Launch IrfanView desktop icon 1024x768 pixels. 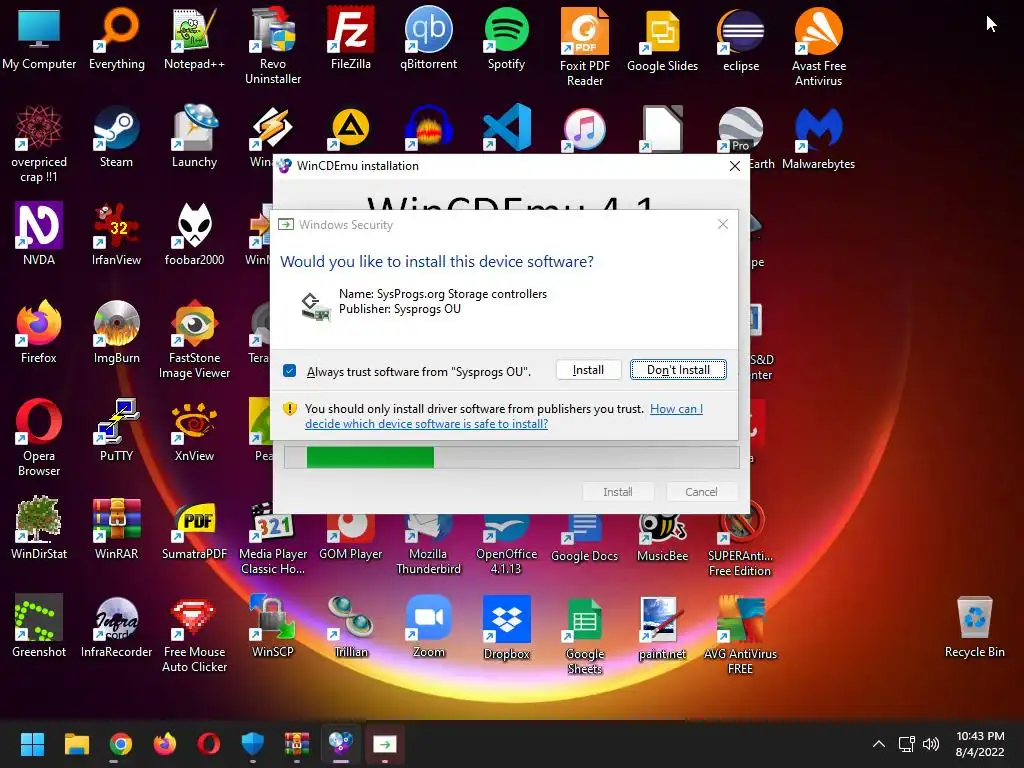tap(116, 234)
